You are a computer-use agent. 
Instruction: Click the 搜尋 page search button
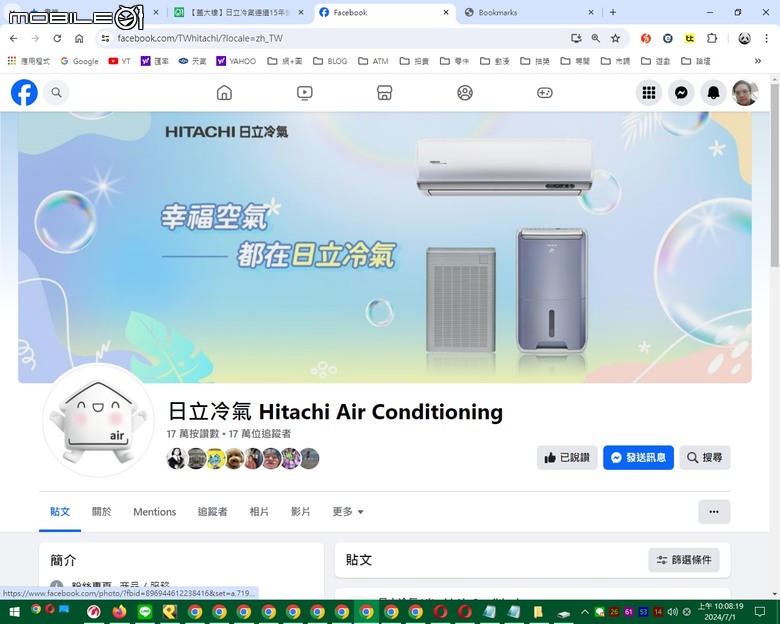[705, 457]
